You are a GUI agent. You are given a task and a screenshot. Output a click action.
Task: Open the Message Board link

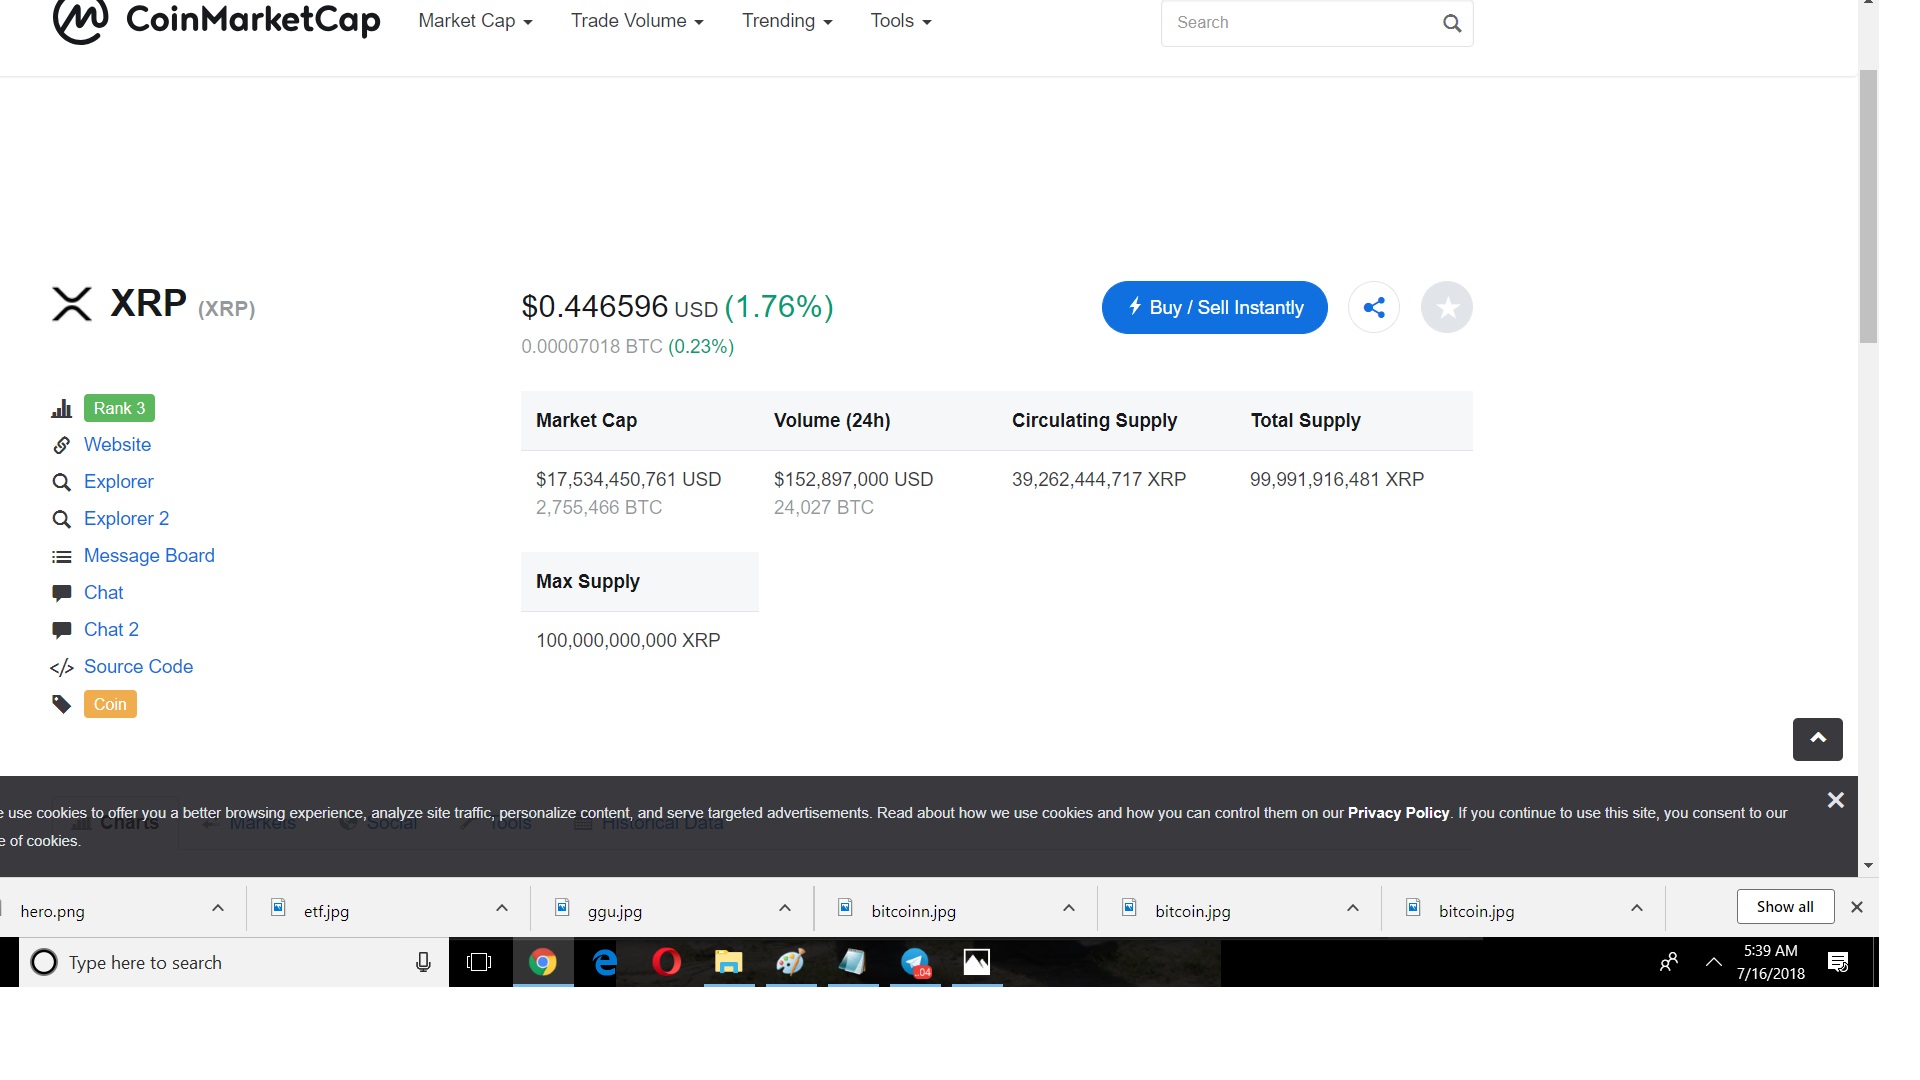click(x=149, y=556)
